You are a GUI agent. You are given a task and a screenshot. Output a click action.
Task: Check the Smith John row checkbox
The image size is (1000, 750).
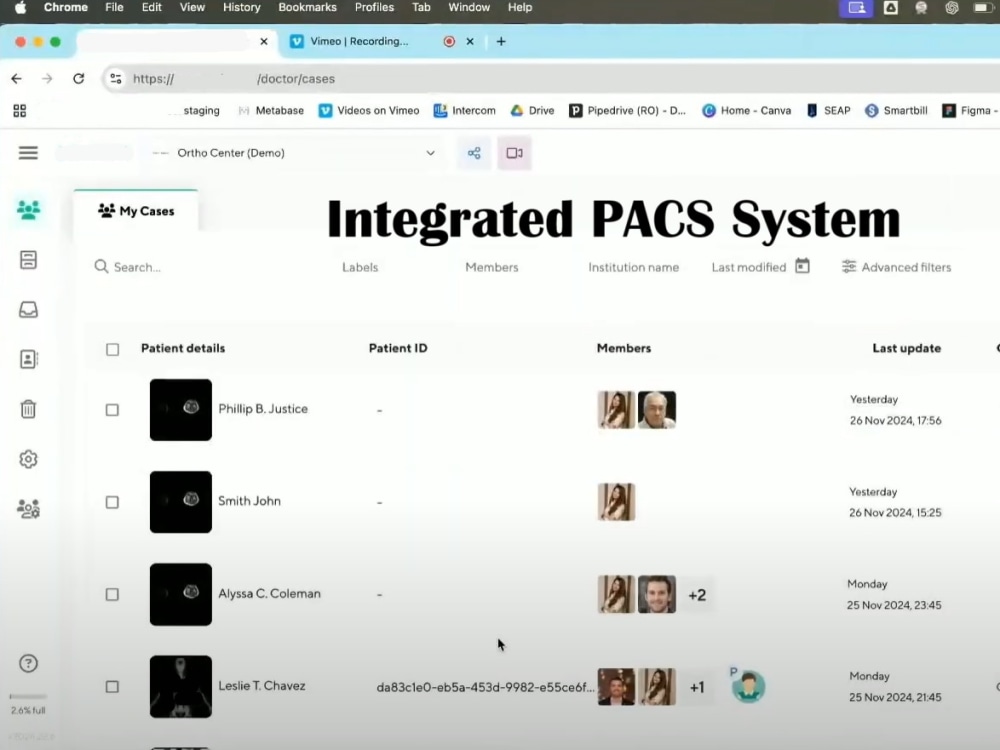click(112, 503)
